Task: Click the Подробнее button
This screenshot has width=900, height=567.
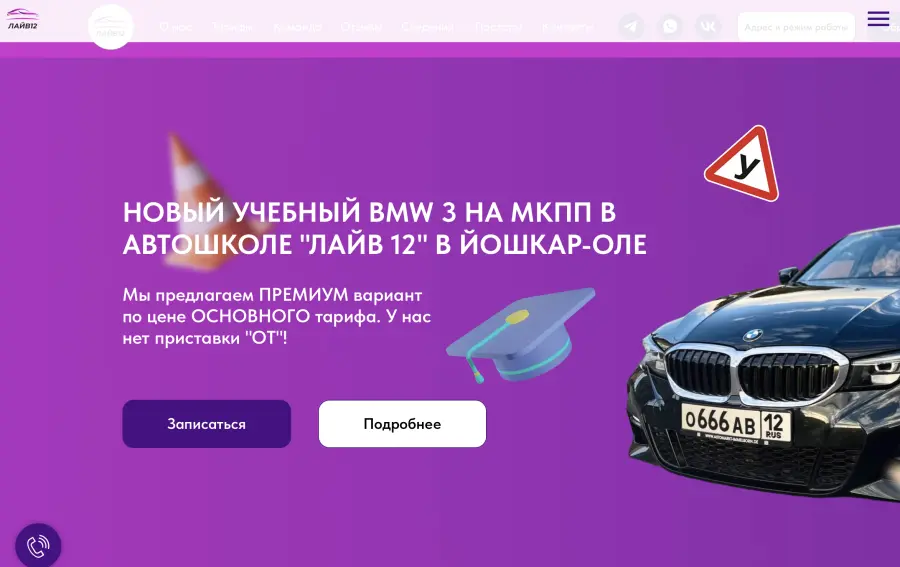Action: point(402,424)
